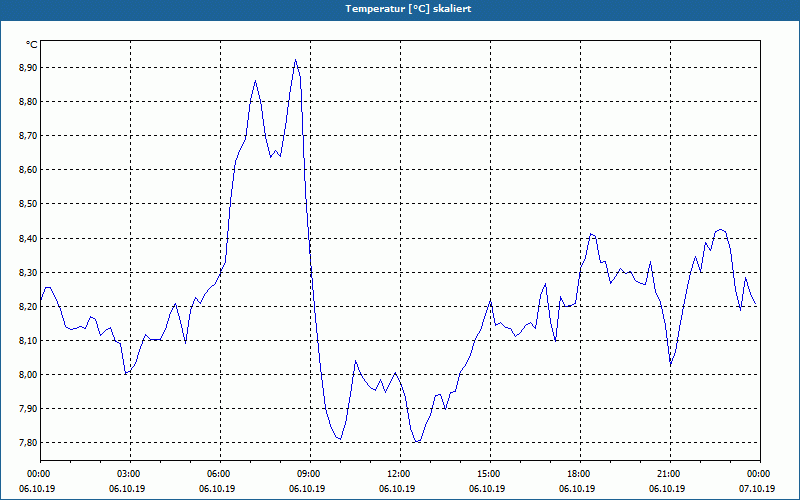Select the '06:00' time label
This screenshot has width=800, height=500.
tap(220, 474)
